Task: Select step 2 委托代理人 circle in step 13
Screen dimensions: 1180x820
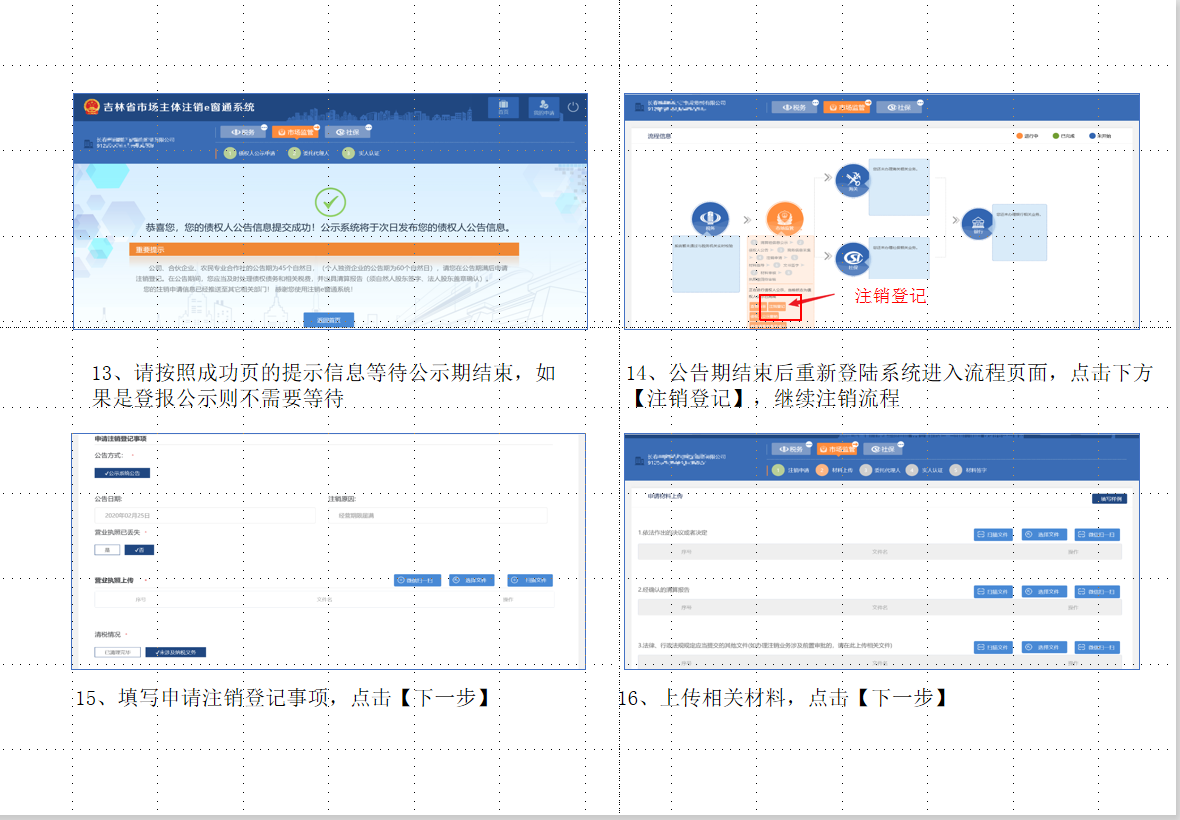Action: tap(294, 153)
